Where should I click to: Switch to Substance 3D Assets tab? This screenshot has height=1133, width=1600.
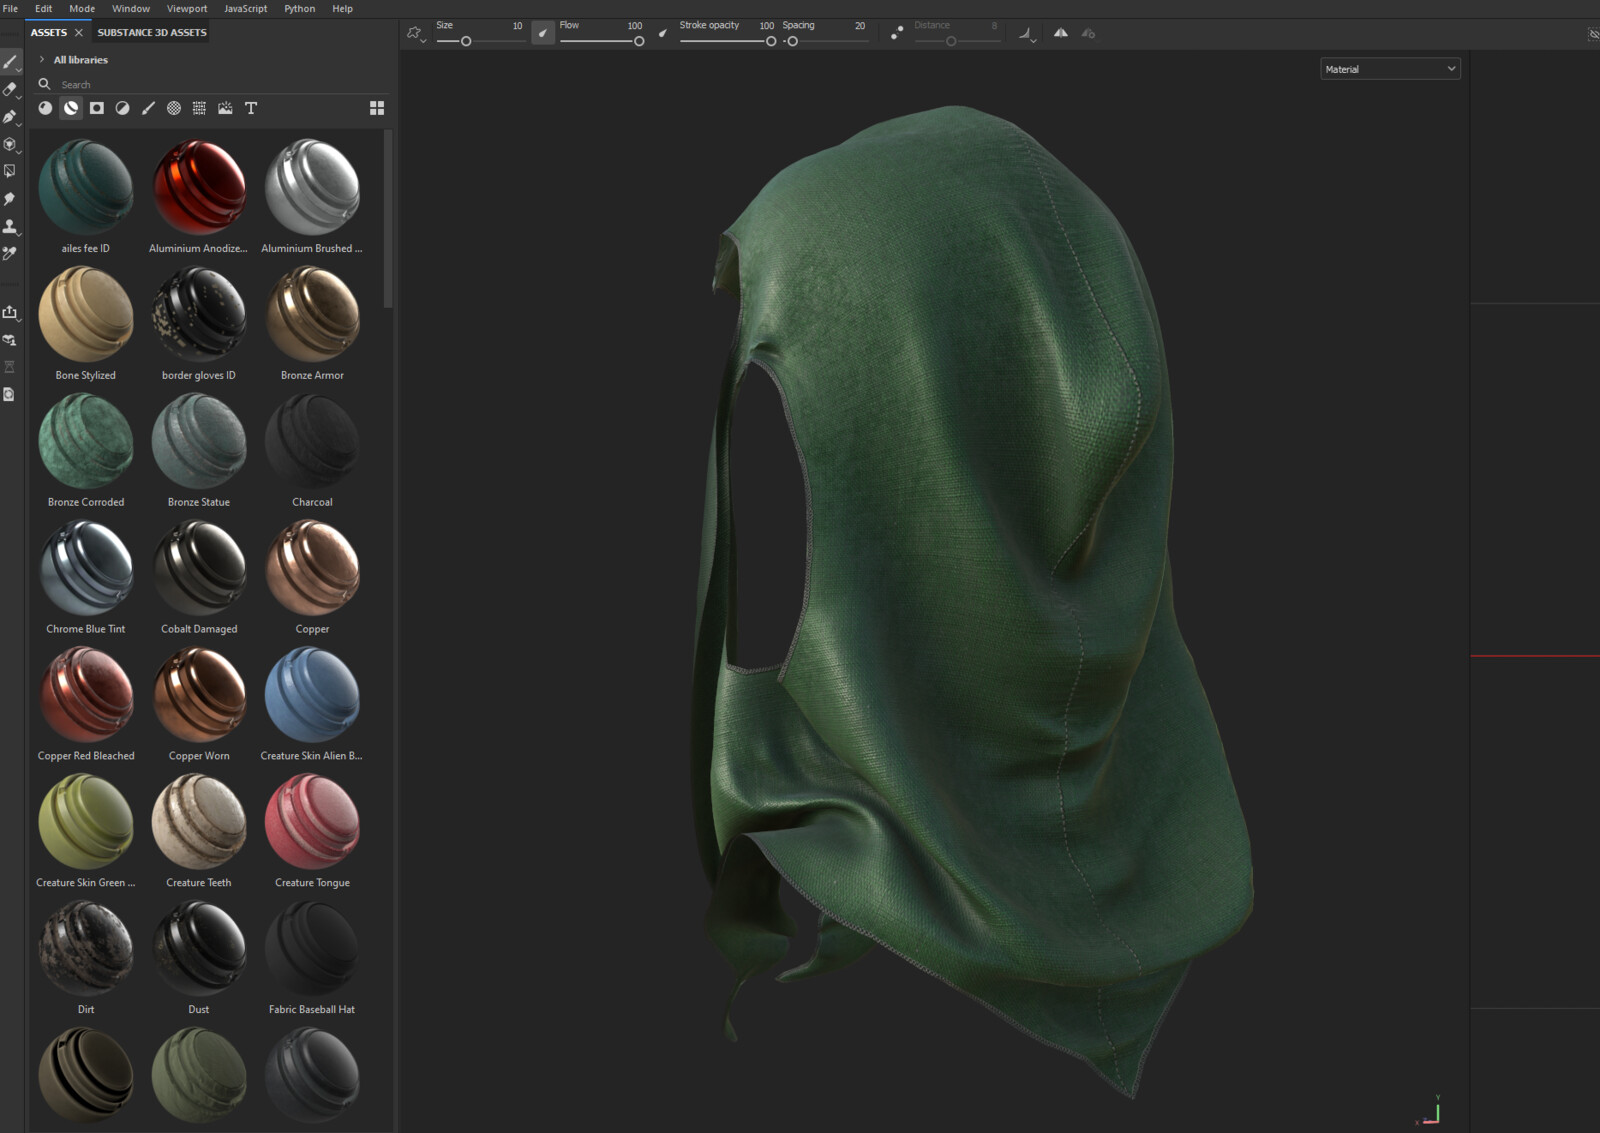pos(152,32)
